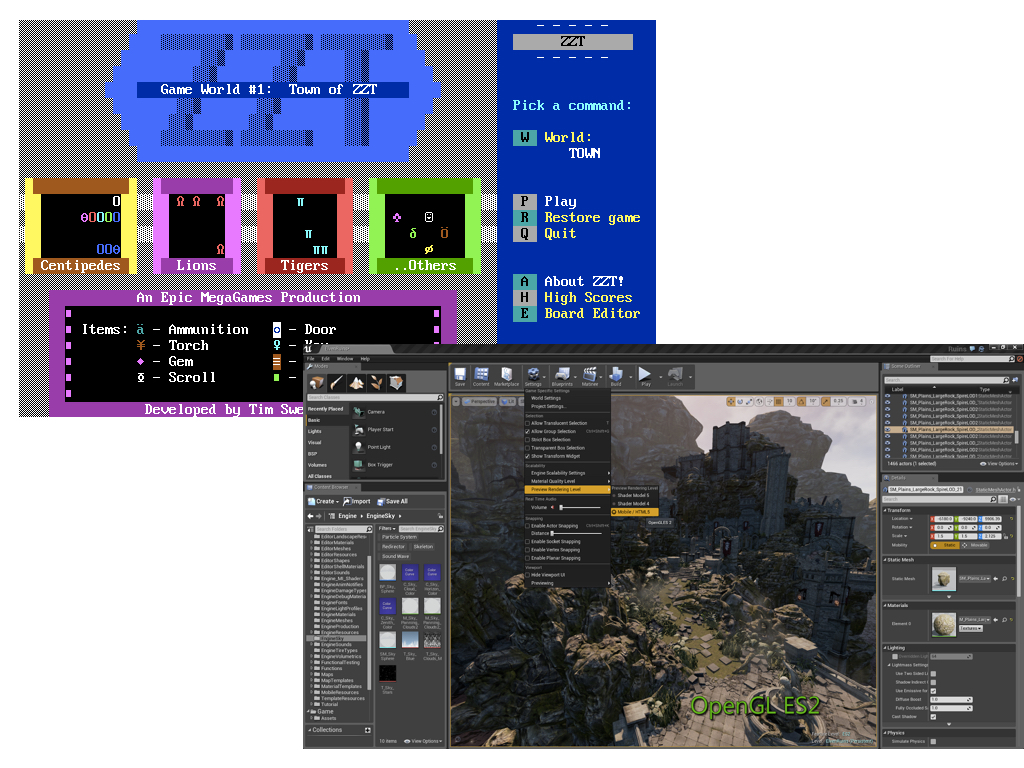Screen dimensions: 1024x768
Task: Click the Blueprints toolbar icon
Action: 562,375
